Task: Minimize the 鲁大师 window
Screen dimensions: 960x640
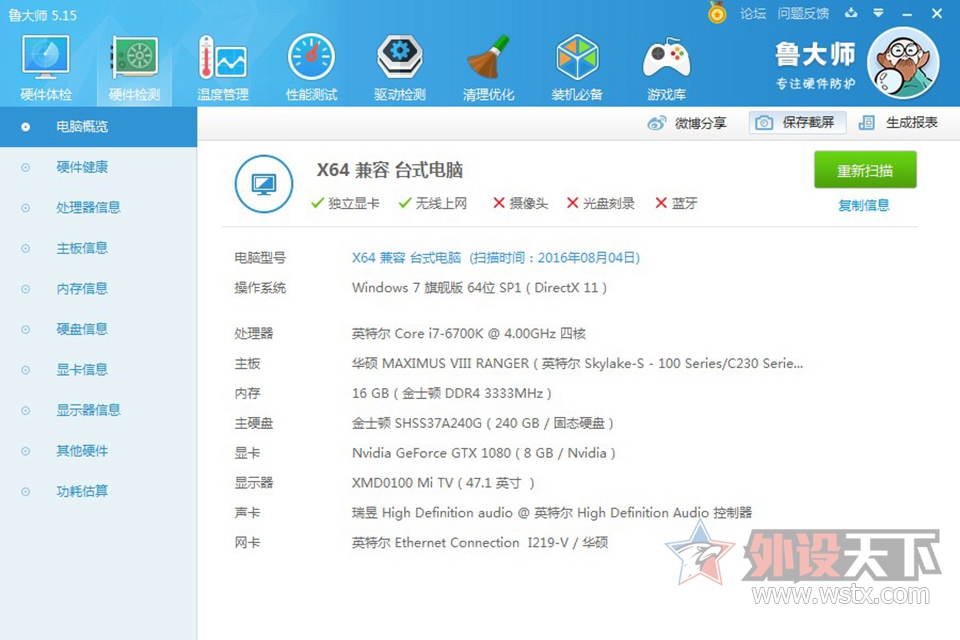Action: [907, 13]
